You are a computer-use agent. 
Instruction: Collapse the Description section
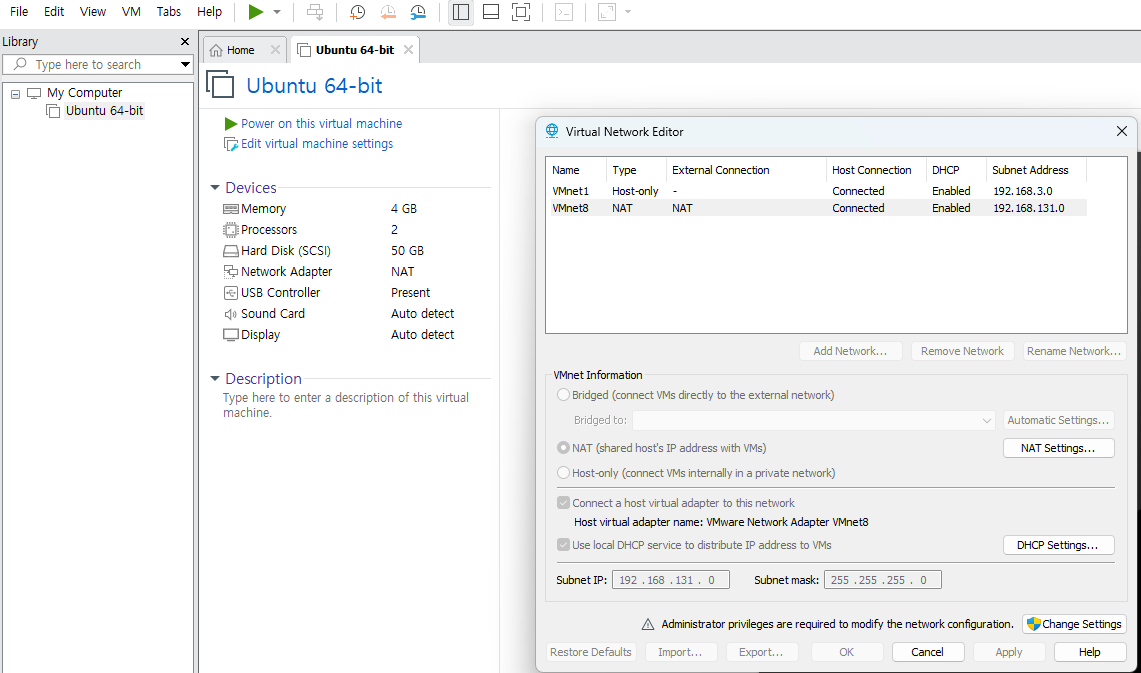[x=215, y=378]
